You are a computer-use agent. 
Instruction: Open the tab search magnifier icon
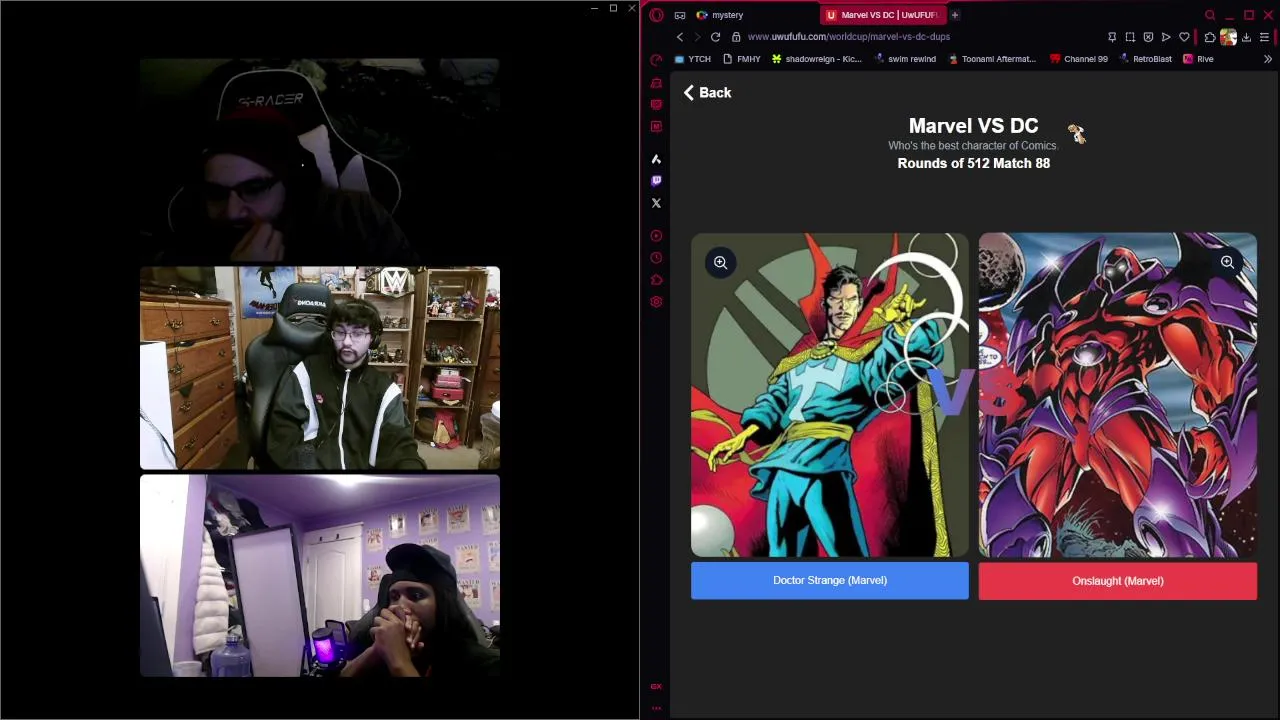point(1210,15)
